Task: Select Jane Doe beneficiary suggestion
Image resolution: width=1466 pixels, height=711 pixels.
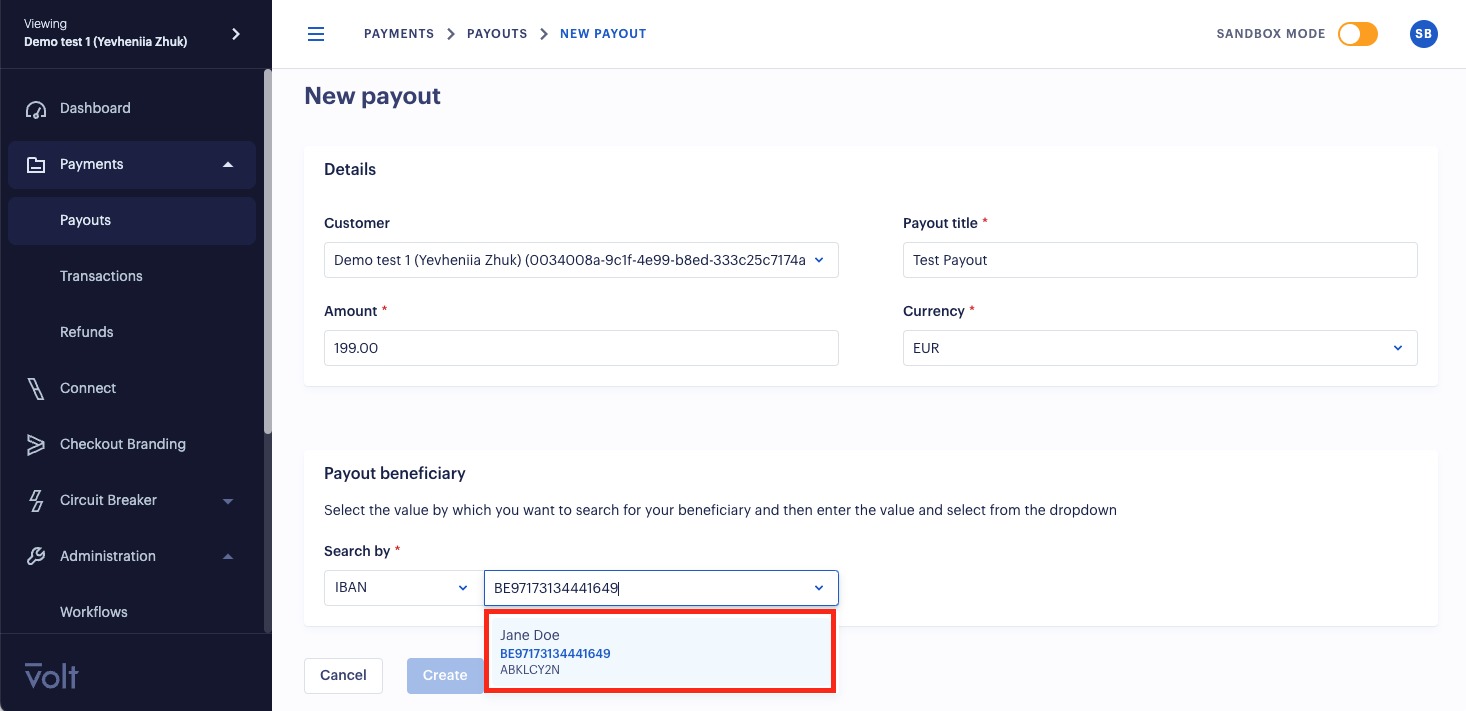Action: click(659, 652)
